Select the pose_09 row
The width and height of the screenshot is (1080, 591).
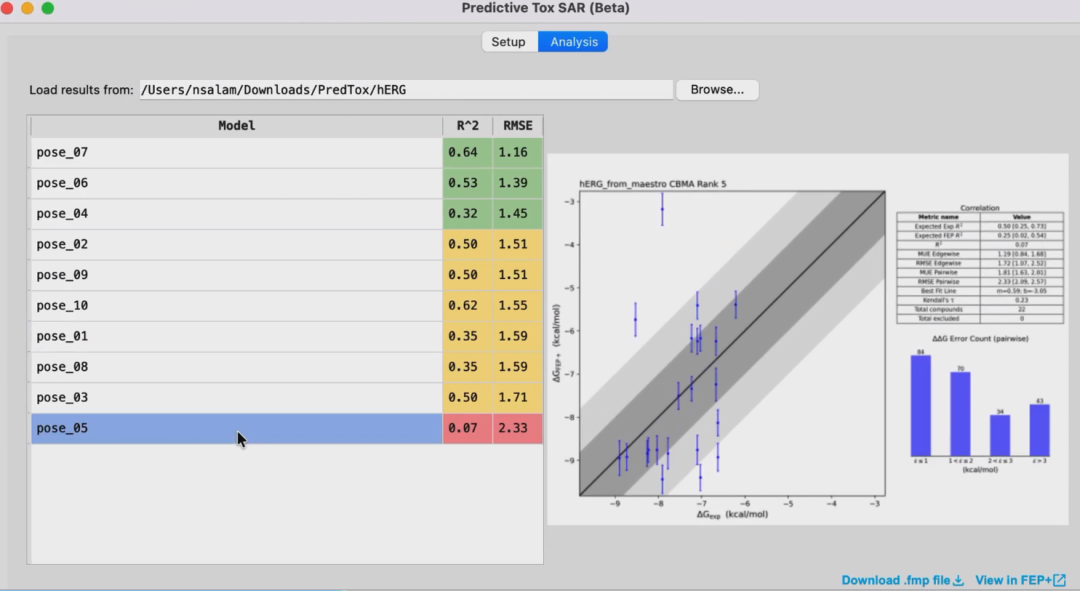pyautogui.click(x=287, y=275)
